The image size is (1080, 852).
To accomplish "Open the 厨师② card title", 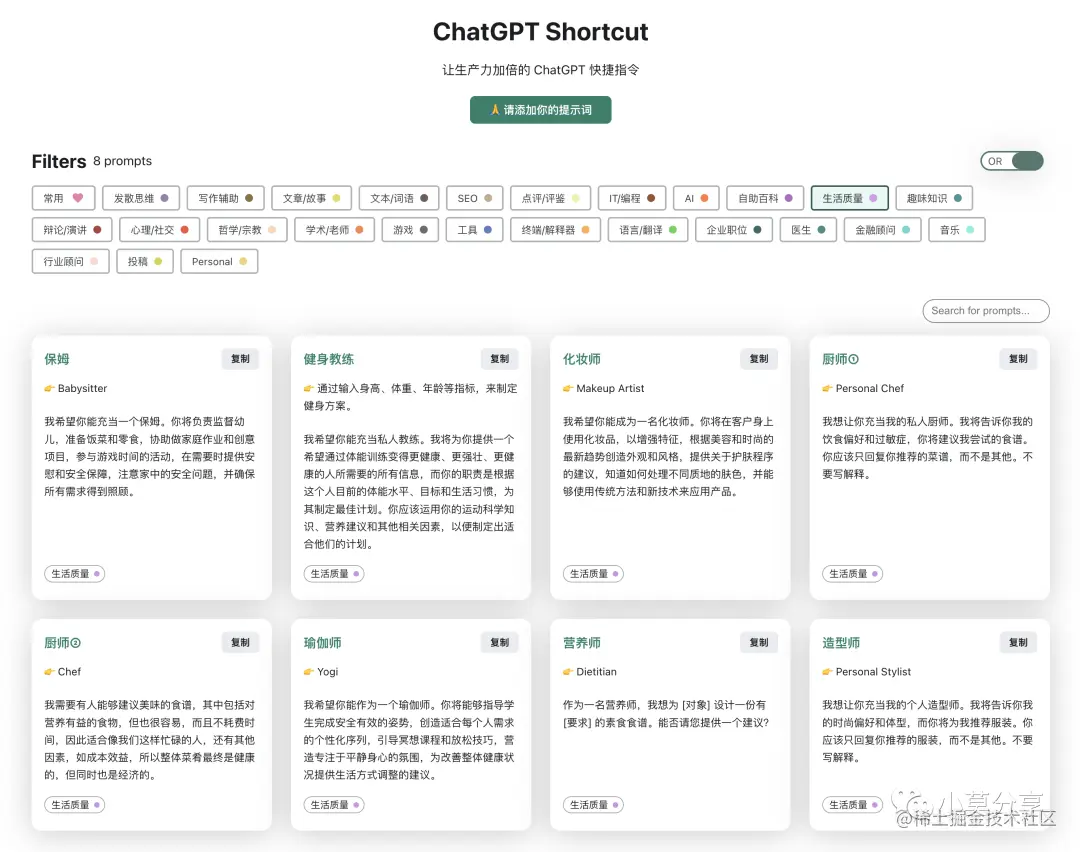I will point(63,643).
